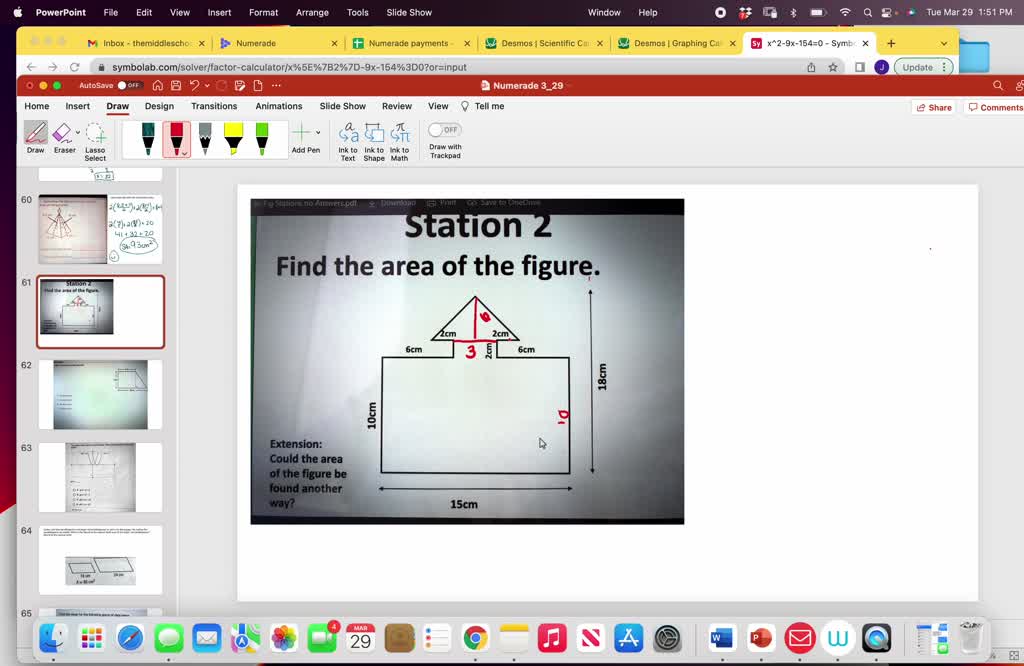Image resolution: width=1024 pixels, height=666 pixels.
Task: Click Ink to Text
Action: coord(348,141)
